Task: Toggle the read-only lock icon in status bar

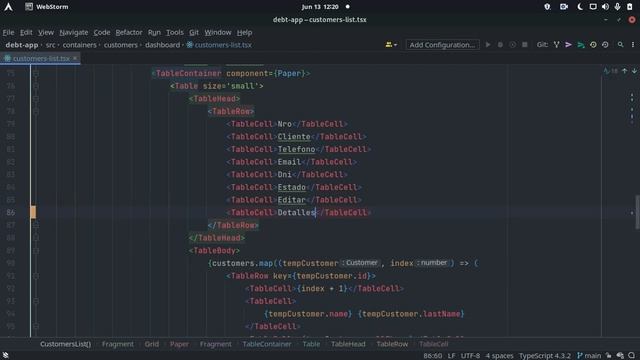Action: click(609, 356)
